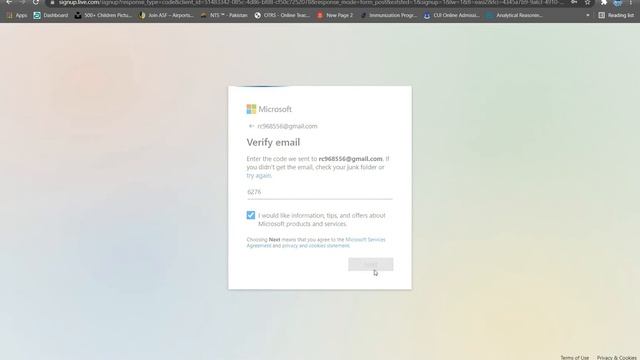Screen dimensions: 640x360
Task: Open the CUI Online Admission bookmark
Action: pyautogui.click(x=452, y=15)
